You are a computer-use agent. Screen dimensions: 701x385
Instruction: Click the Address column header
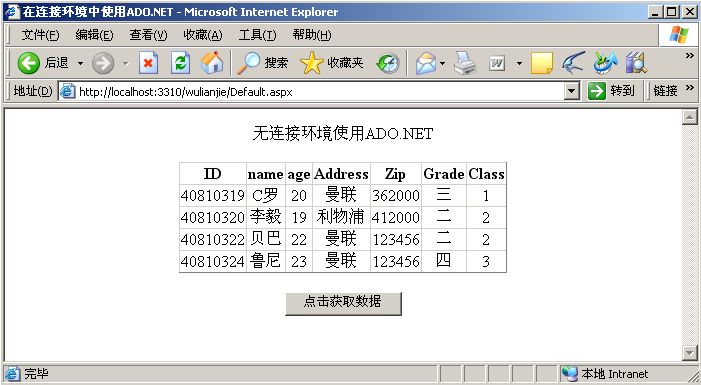click(x=341, y=173)
